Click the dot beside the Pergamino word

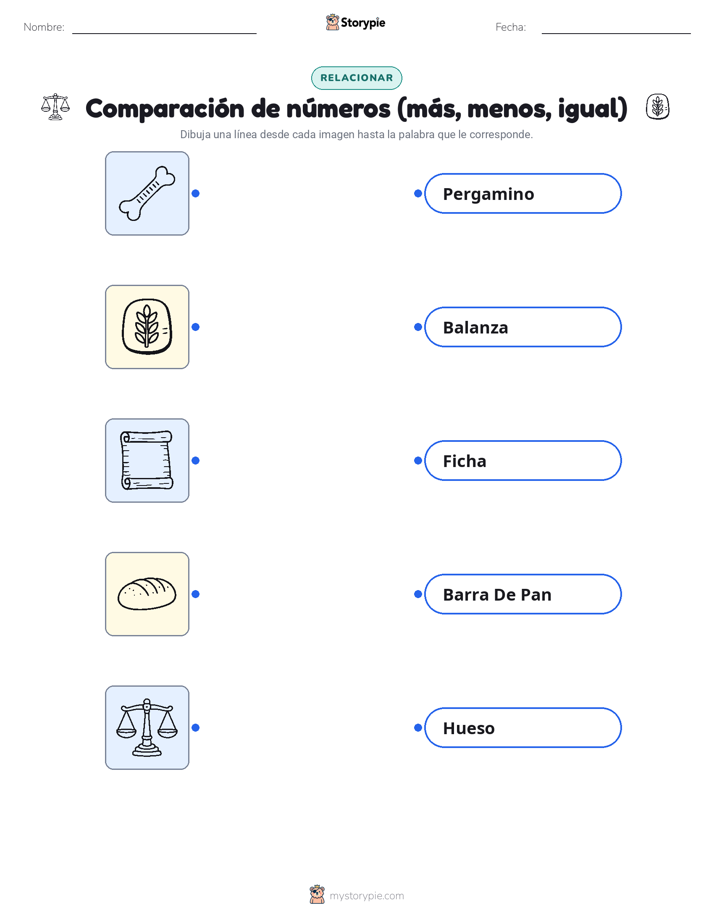(418, 193)
